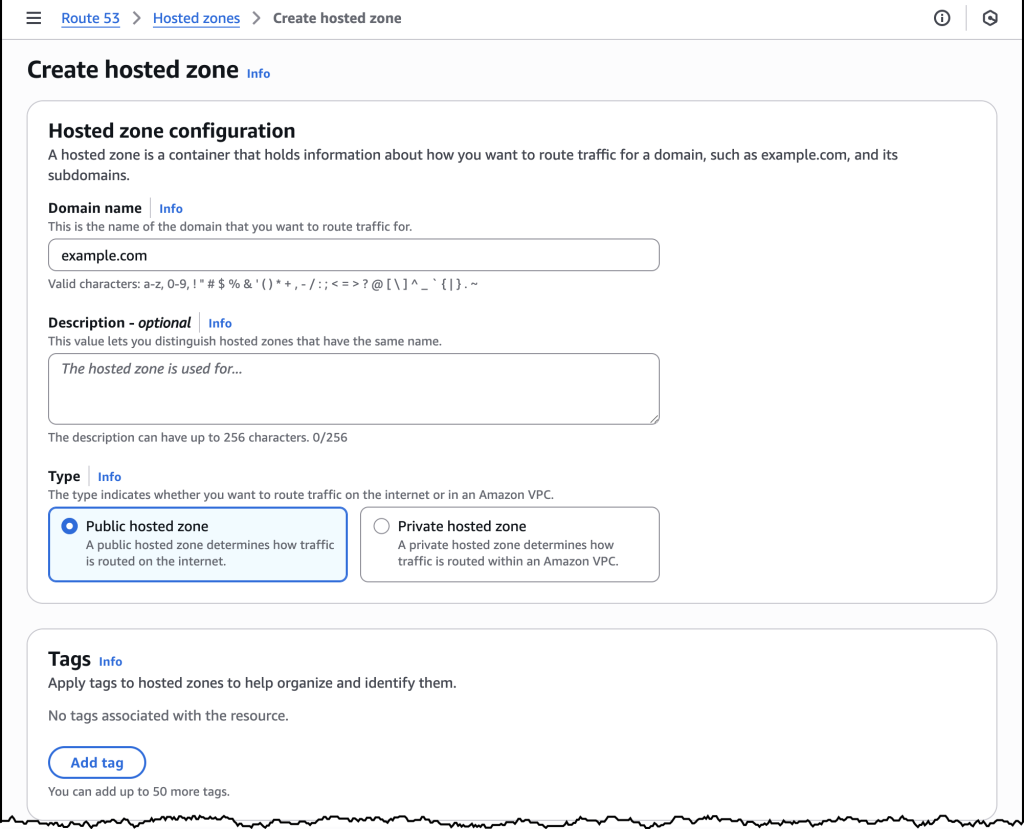Viewport: 1024px width, 829px height.
Task: Click the breadcrumb chevron after Hosted zones
Action: click(x=256, y=18)
